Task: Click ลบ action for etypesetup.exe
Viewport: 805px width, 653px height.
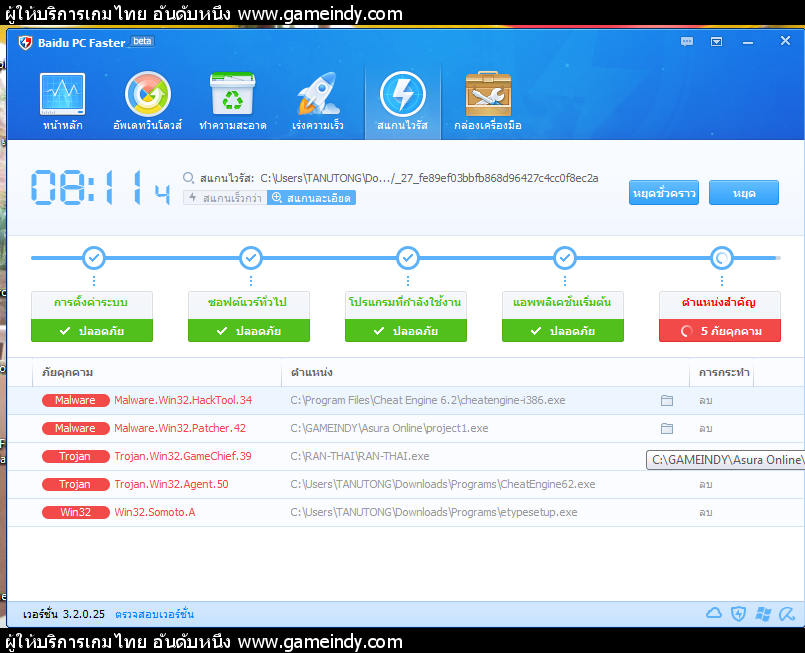Action: coord(705,512)
